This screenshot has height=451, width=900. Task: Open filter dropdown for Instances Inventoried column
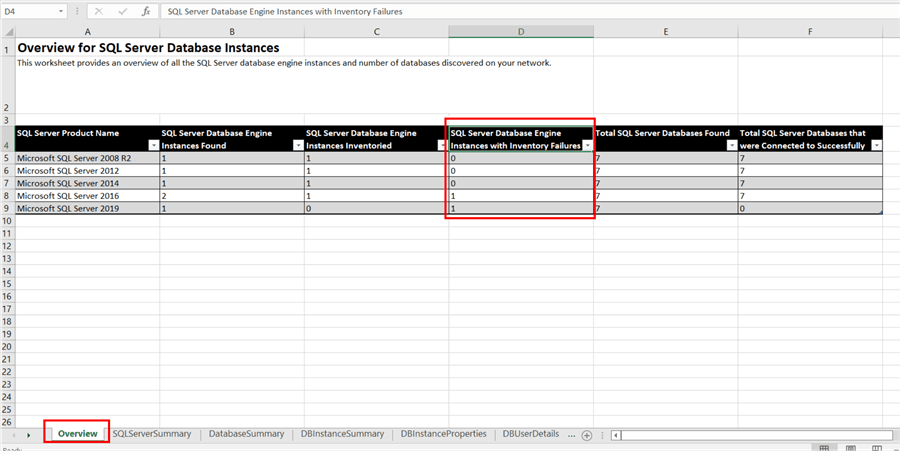click(443, 146)
